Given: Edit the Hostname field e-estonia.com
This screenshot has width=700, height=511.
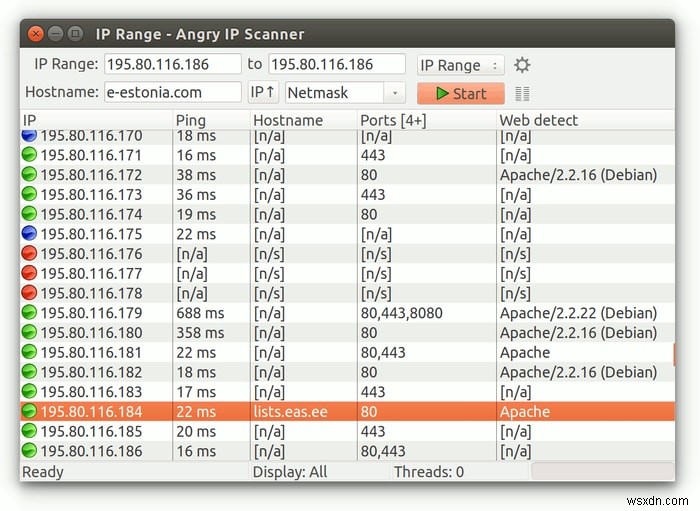Looking at the screenshot, I should [x=173, y=92].
